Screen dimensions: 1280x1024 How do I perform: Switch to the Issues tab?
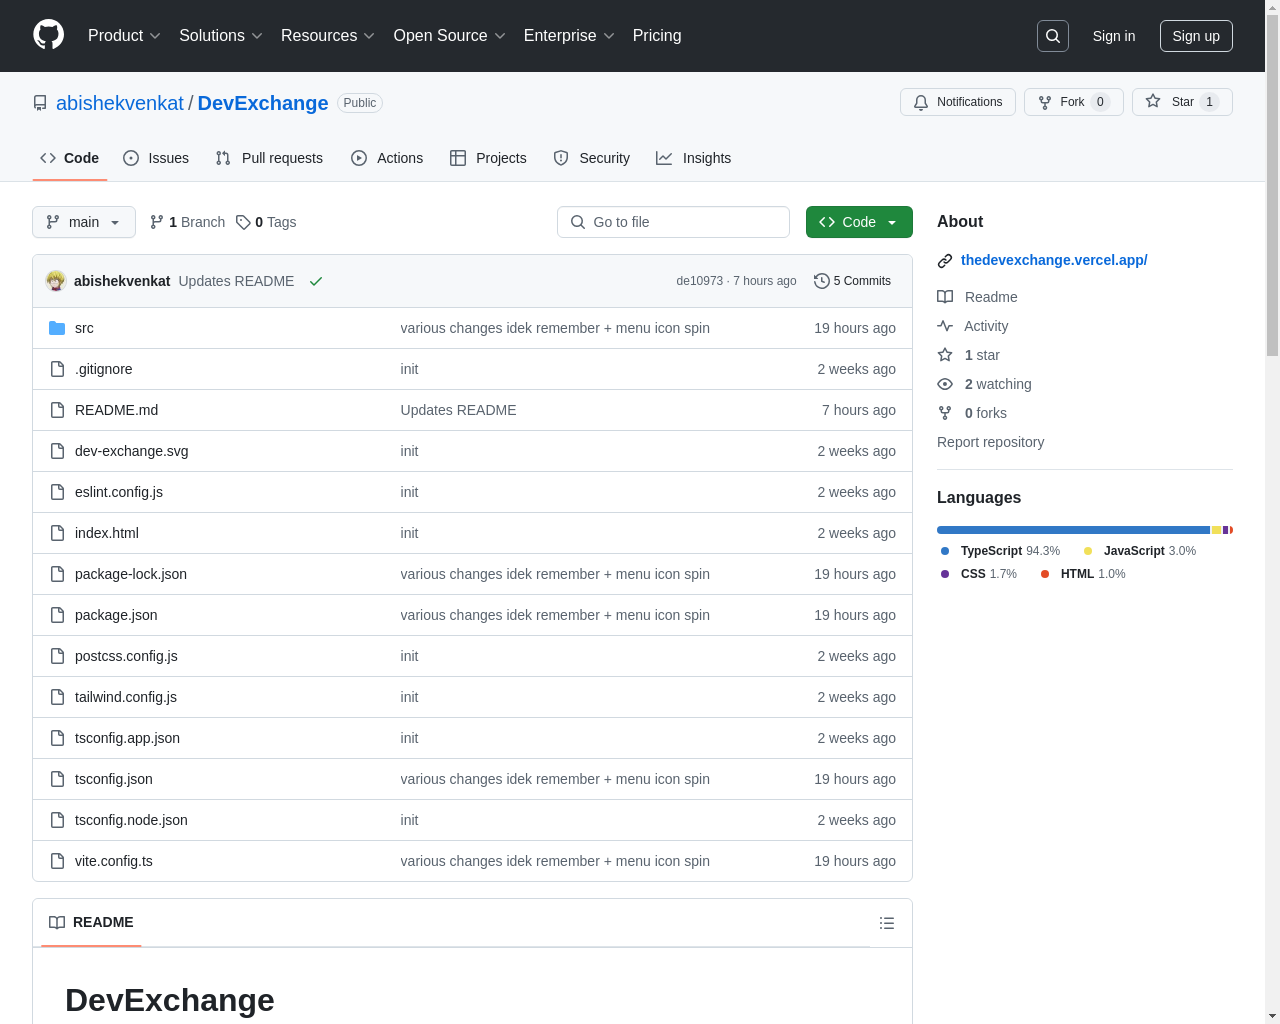click(x=156, y=158)
